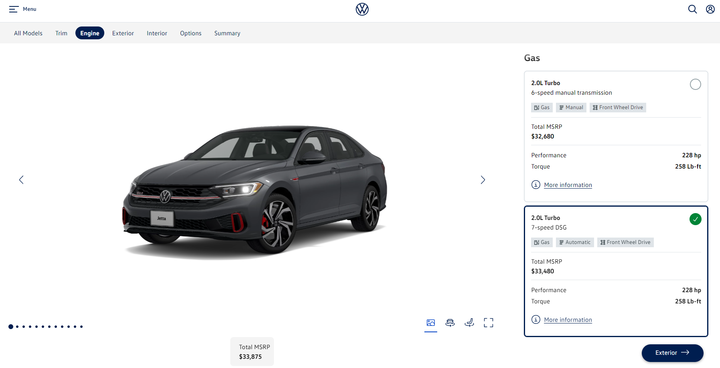
Task: Open More information for manual transmission
Action: tap(568, 185)
